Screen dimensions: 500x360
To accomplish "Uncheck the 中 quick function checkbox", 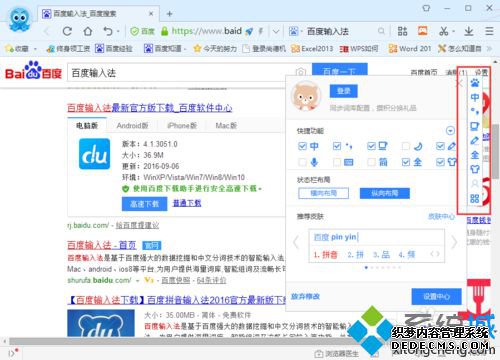I will 302,146.
